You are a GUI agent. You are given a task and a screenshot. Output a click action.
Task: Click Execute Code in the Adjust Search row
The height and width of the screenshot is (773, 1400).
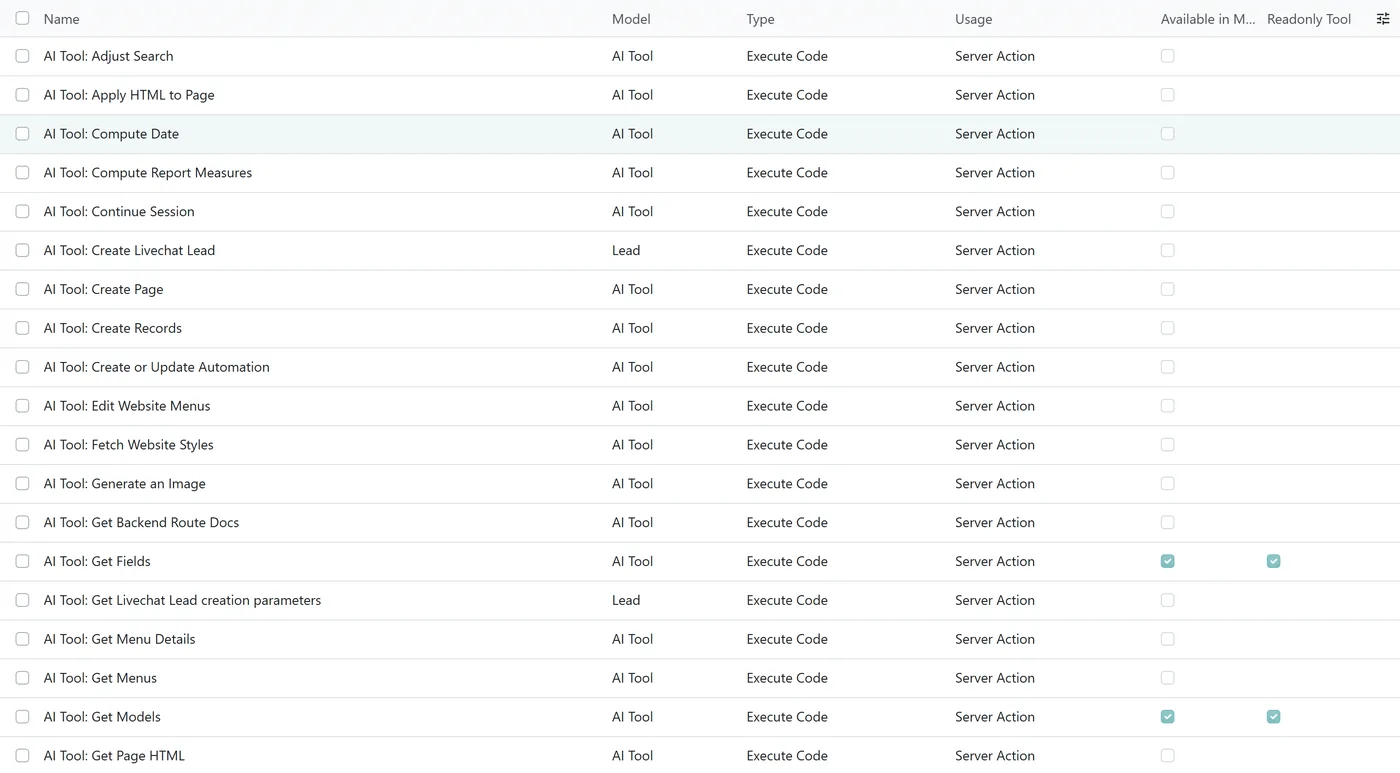tap(787, 56)
